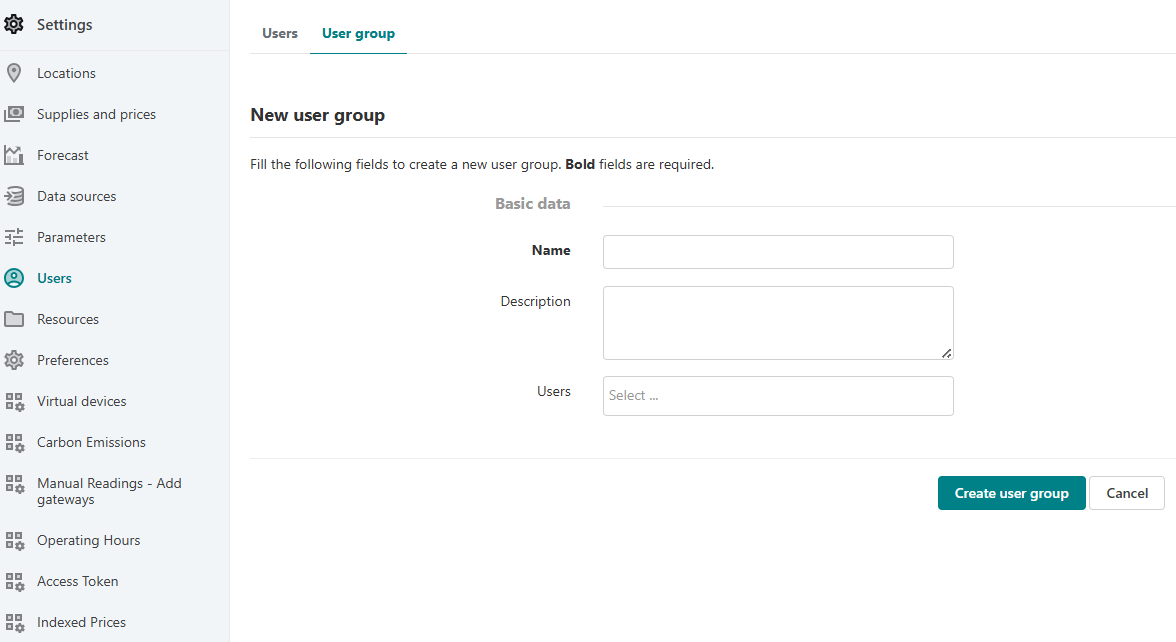Open the Virtual devices widget icon
The height and width of the screenshot is (642, 1176).
point(14,401)
